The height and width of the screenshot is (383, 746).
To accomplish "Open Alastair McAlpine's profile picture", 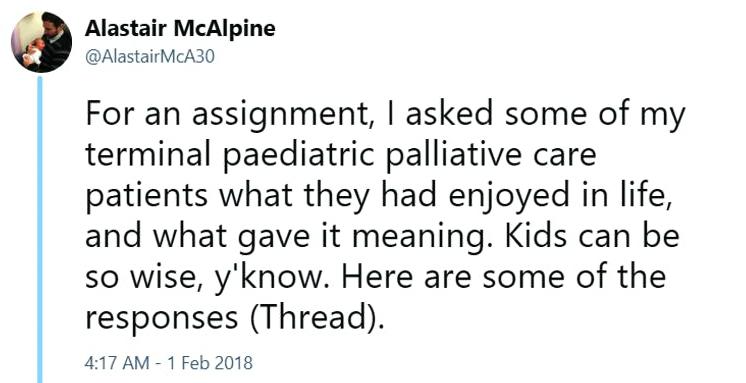I will [x=41, y=42].
